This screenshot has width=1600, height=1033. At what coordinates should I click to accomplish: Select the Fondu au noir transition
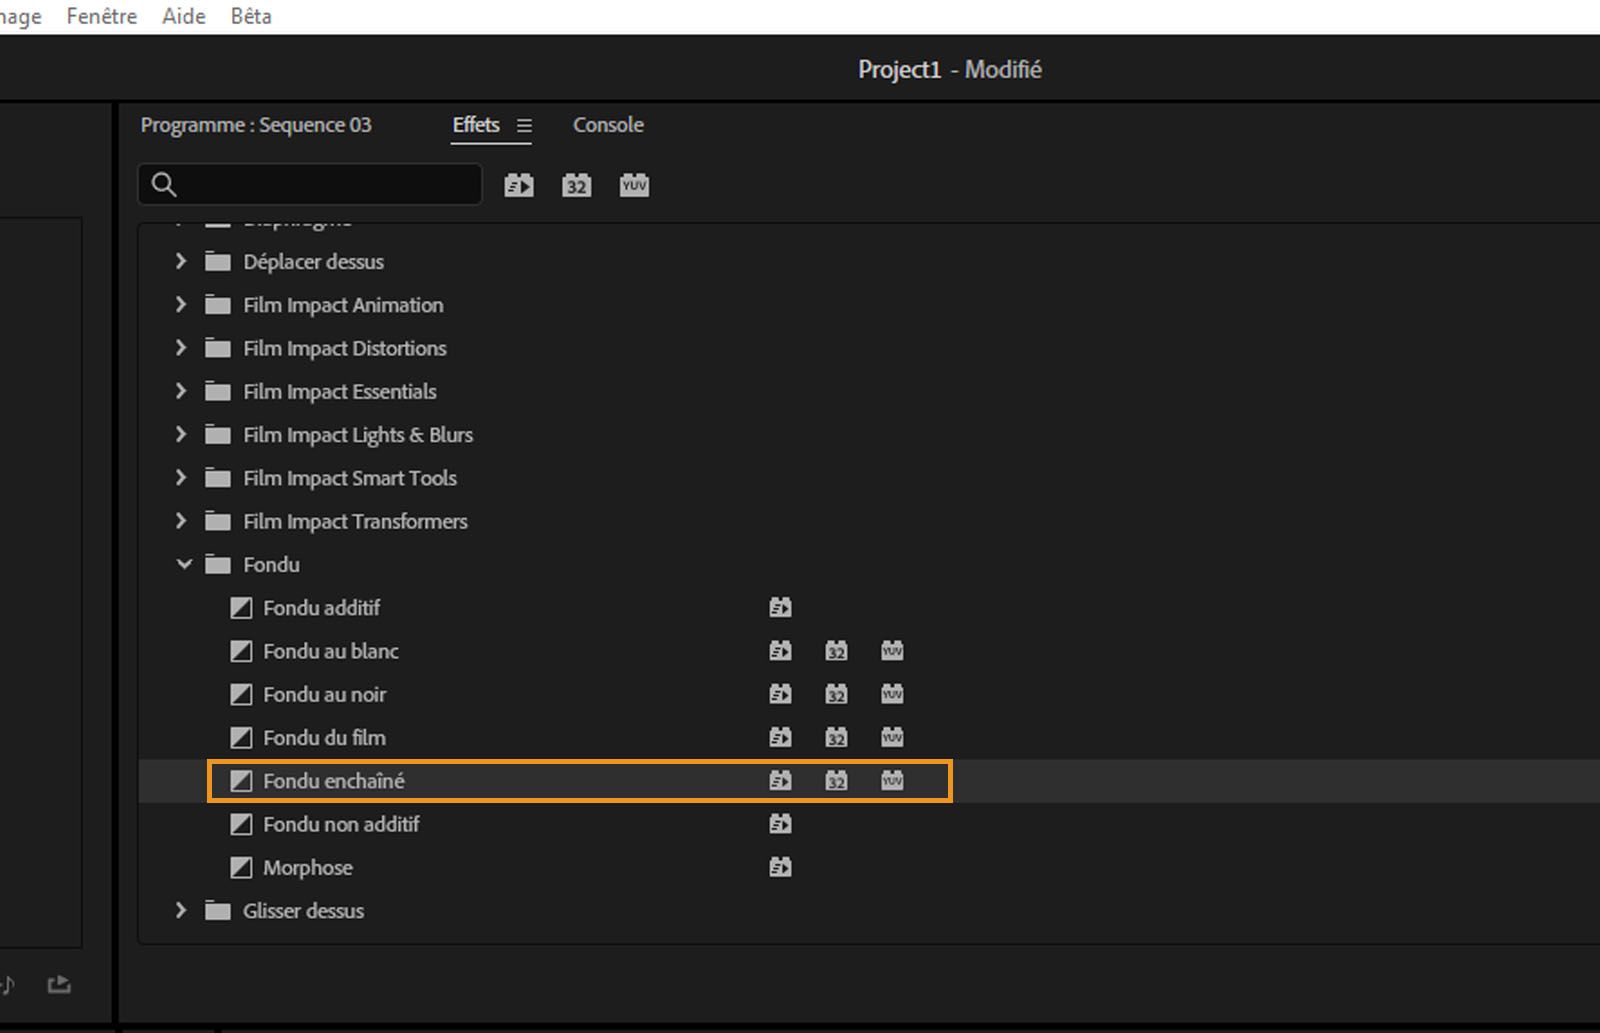[324, 694]
